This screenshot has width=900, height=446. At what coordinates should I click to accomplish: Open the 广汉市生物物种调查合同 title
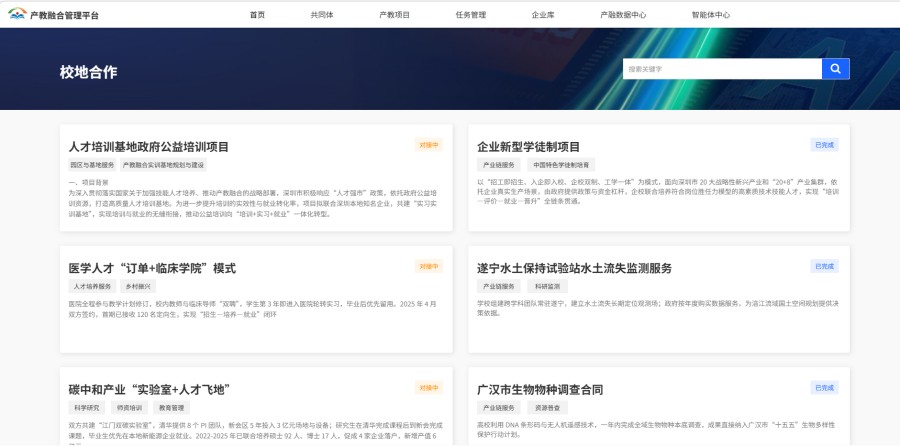coord(540,390)
